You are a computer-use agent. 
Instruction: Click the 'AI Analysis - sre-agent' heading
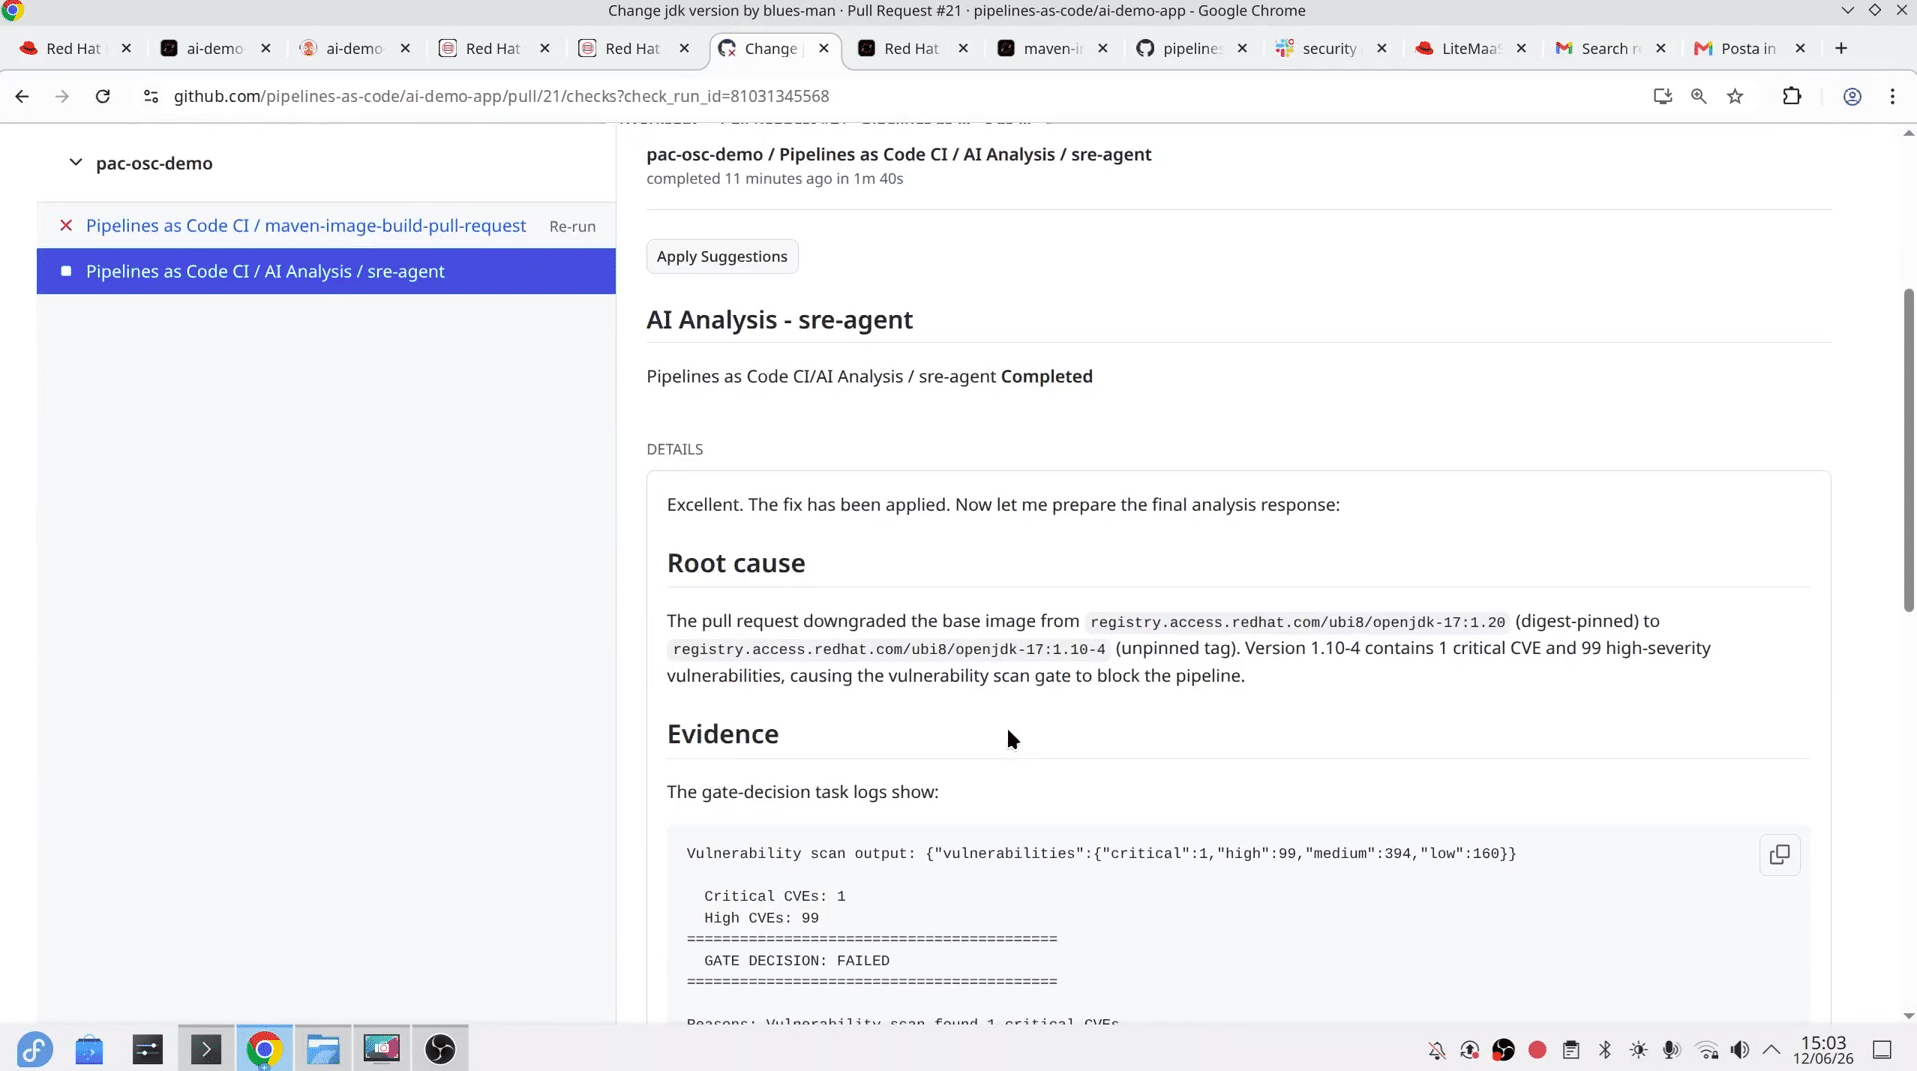click(780, 319)
